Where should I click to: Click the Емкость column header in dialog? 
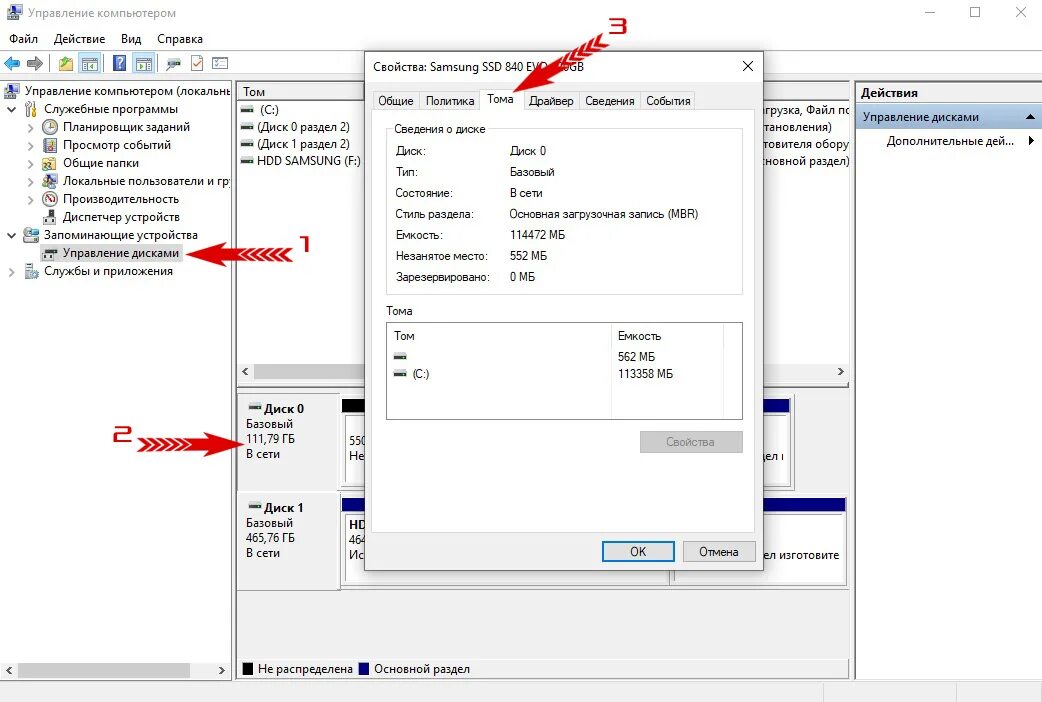pos(667,336)
